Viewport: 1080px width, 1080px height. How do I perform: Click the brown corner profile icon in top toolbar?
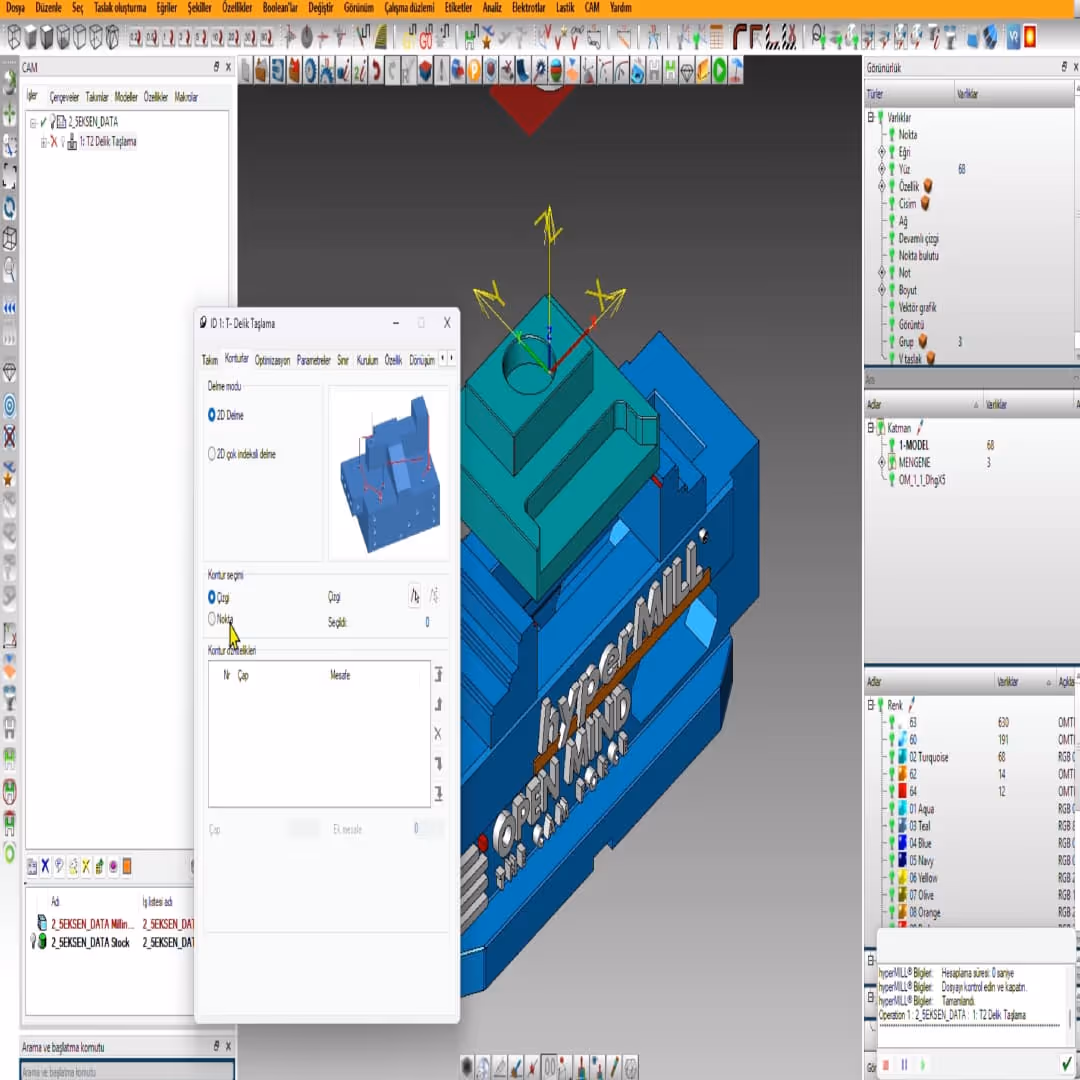[740, 37]
